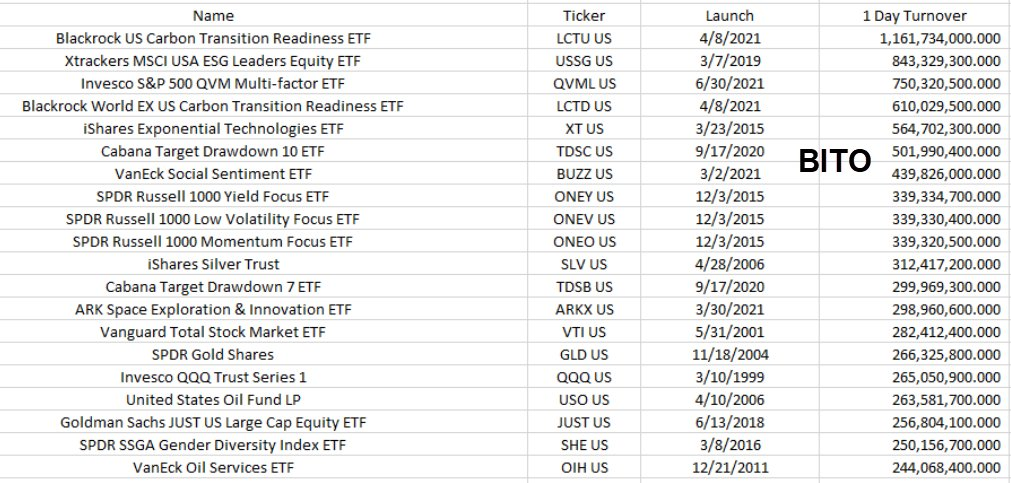The image size is (1011, 483).
Task: Select the Ticker column header cell
Action: (x=584, y=15)
